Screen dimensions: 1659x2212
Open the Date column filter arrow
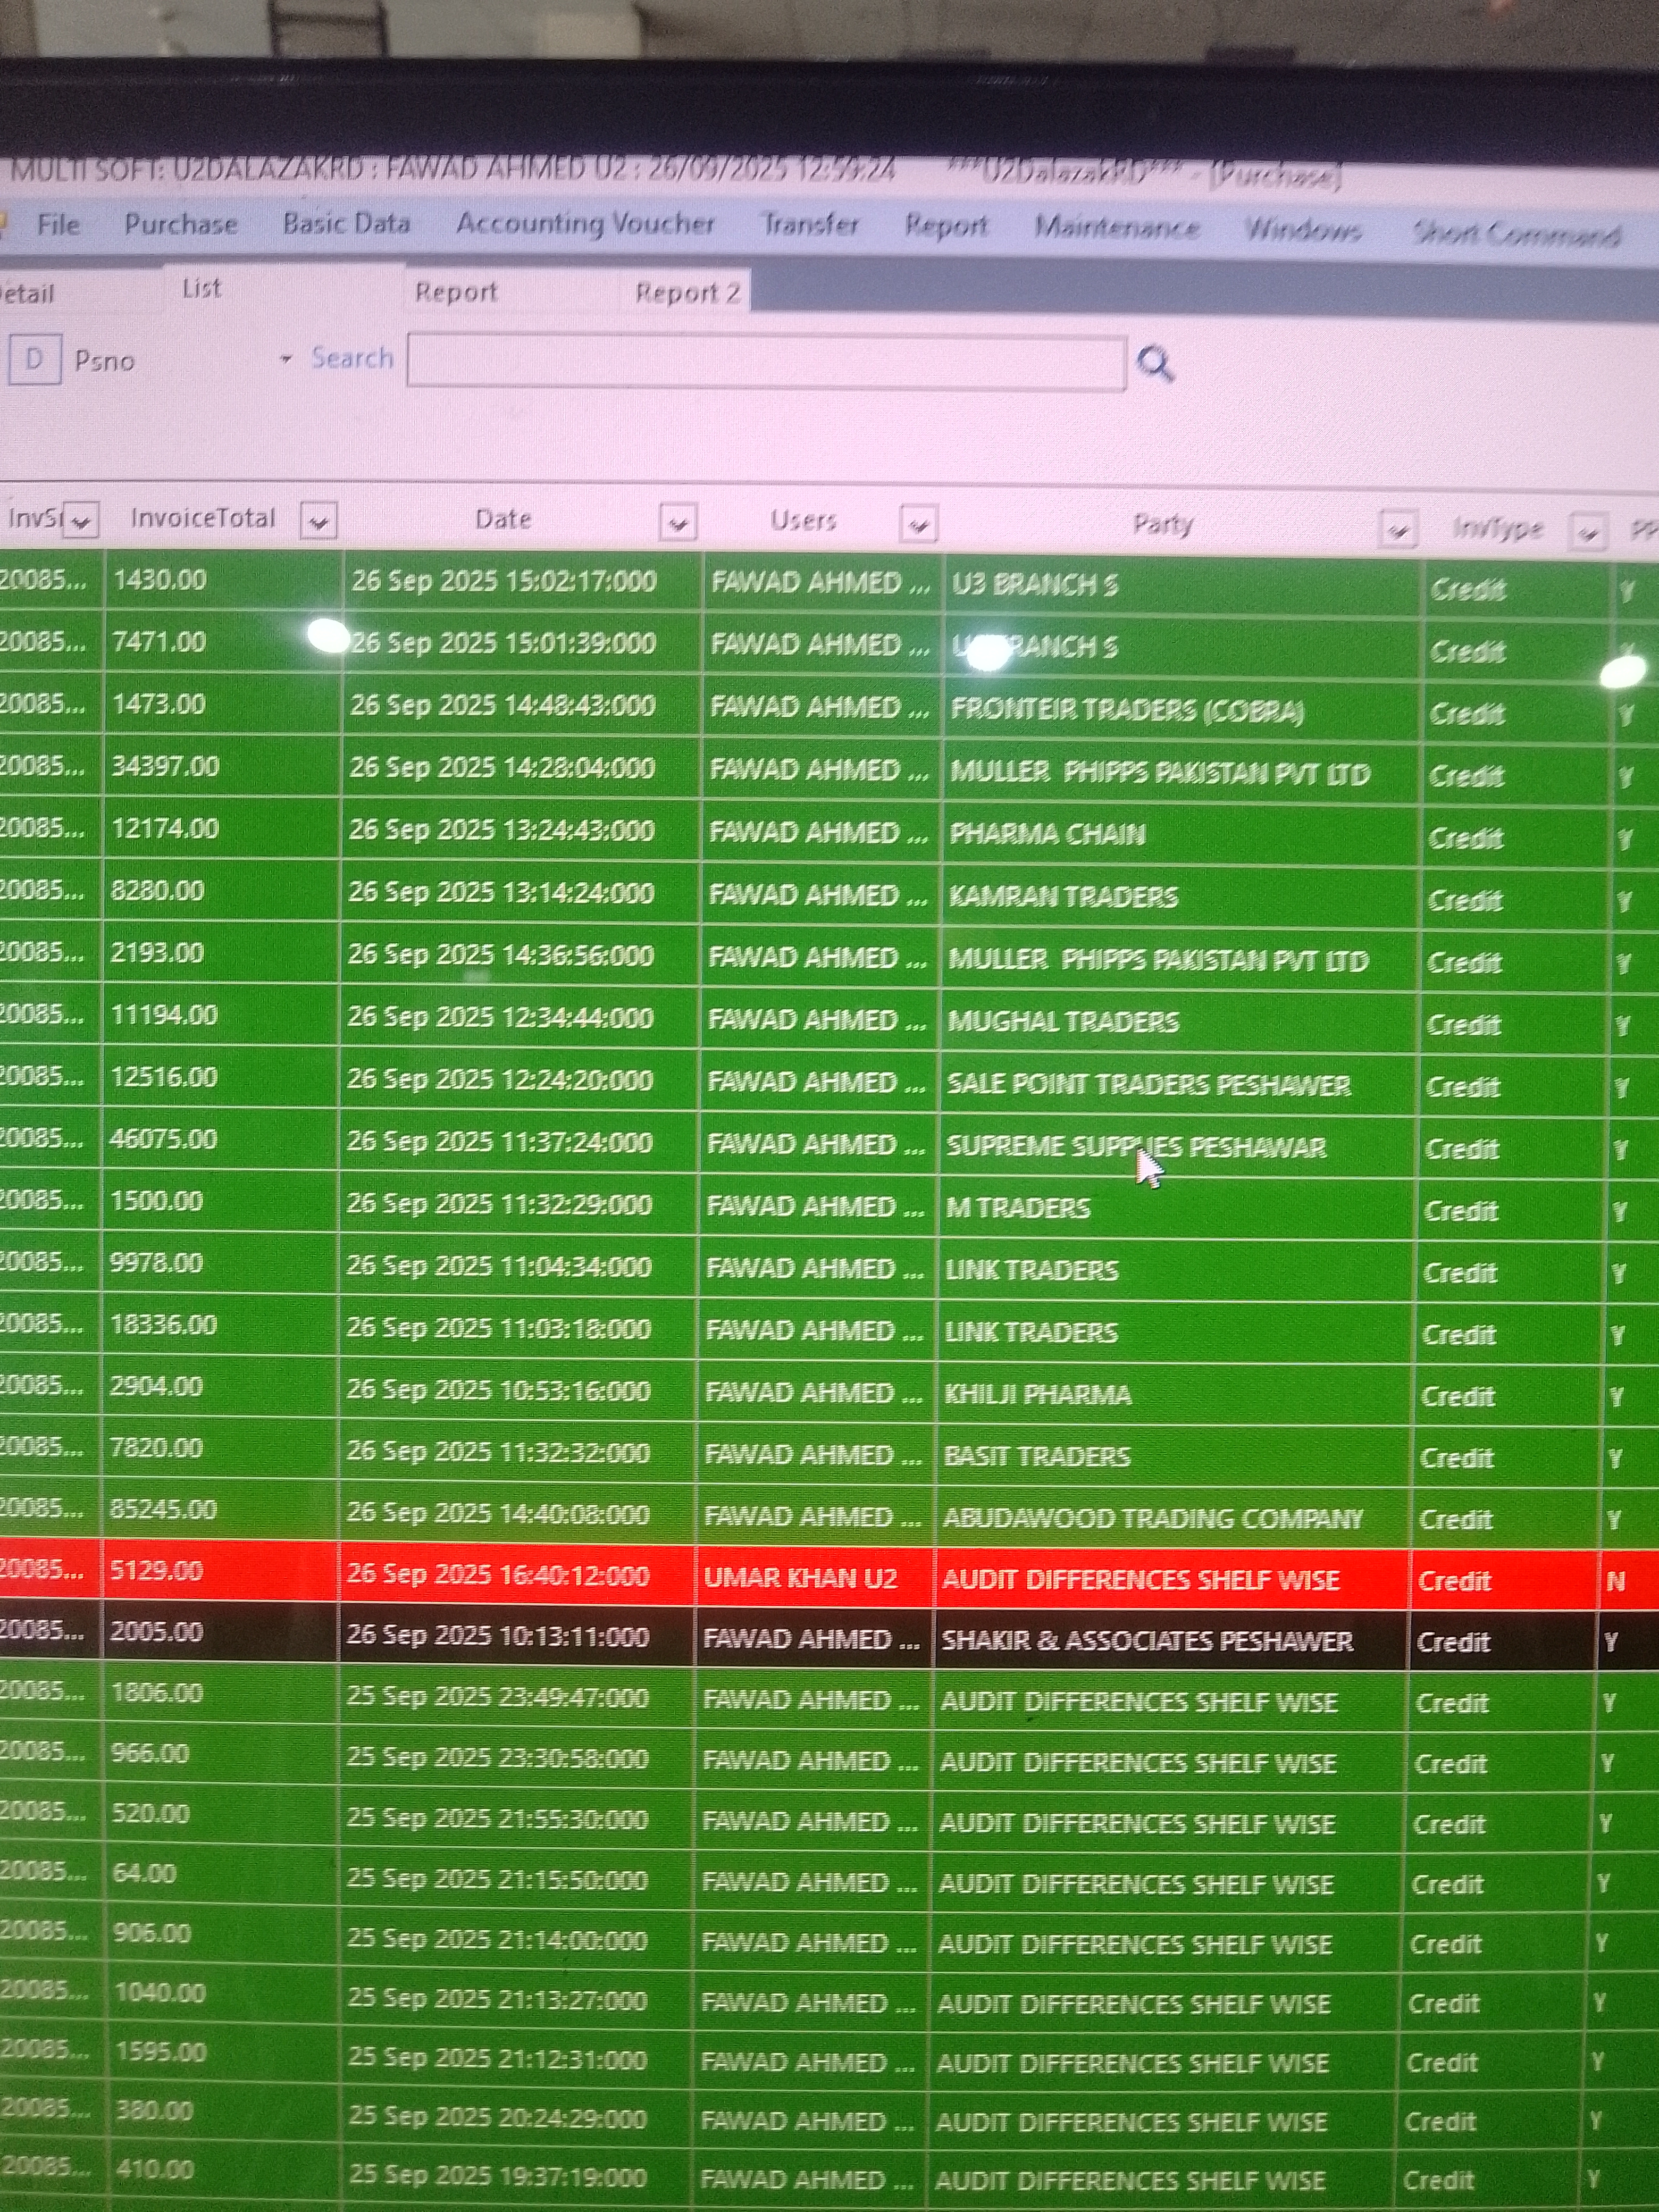pyautogui.click(x=678, y=523)
